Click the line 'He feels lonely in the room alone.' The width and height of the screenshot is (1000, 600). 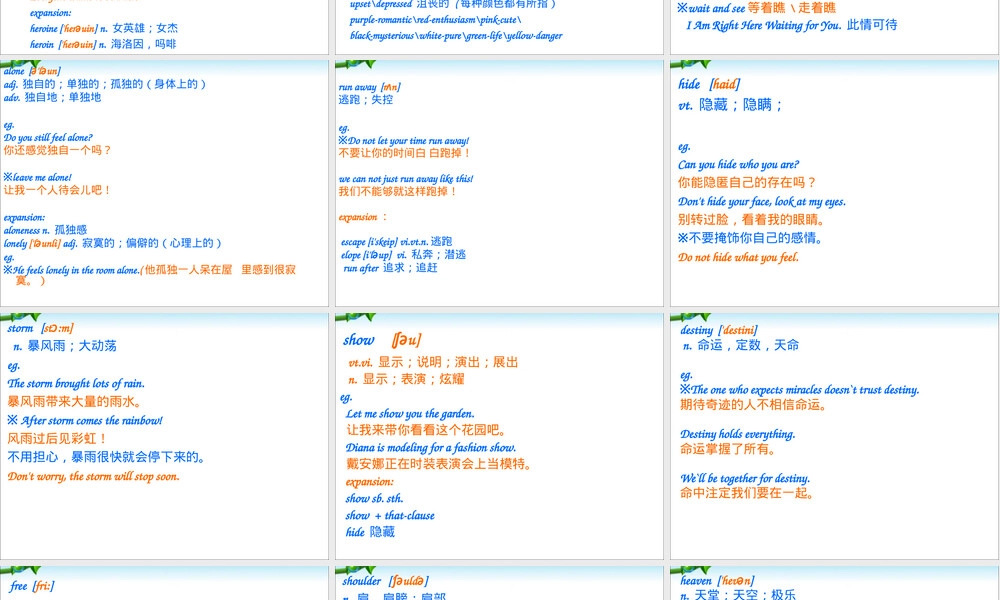pyautogui.click(x=76, y=270)
